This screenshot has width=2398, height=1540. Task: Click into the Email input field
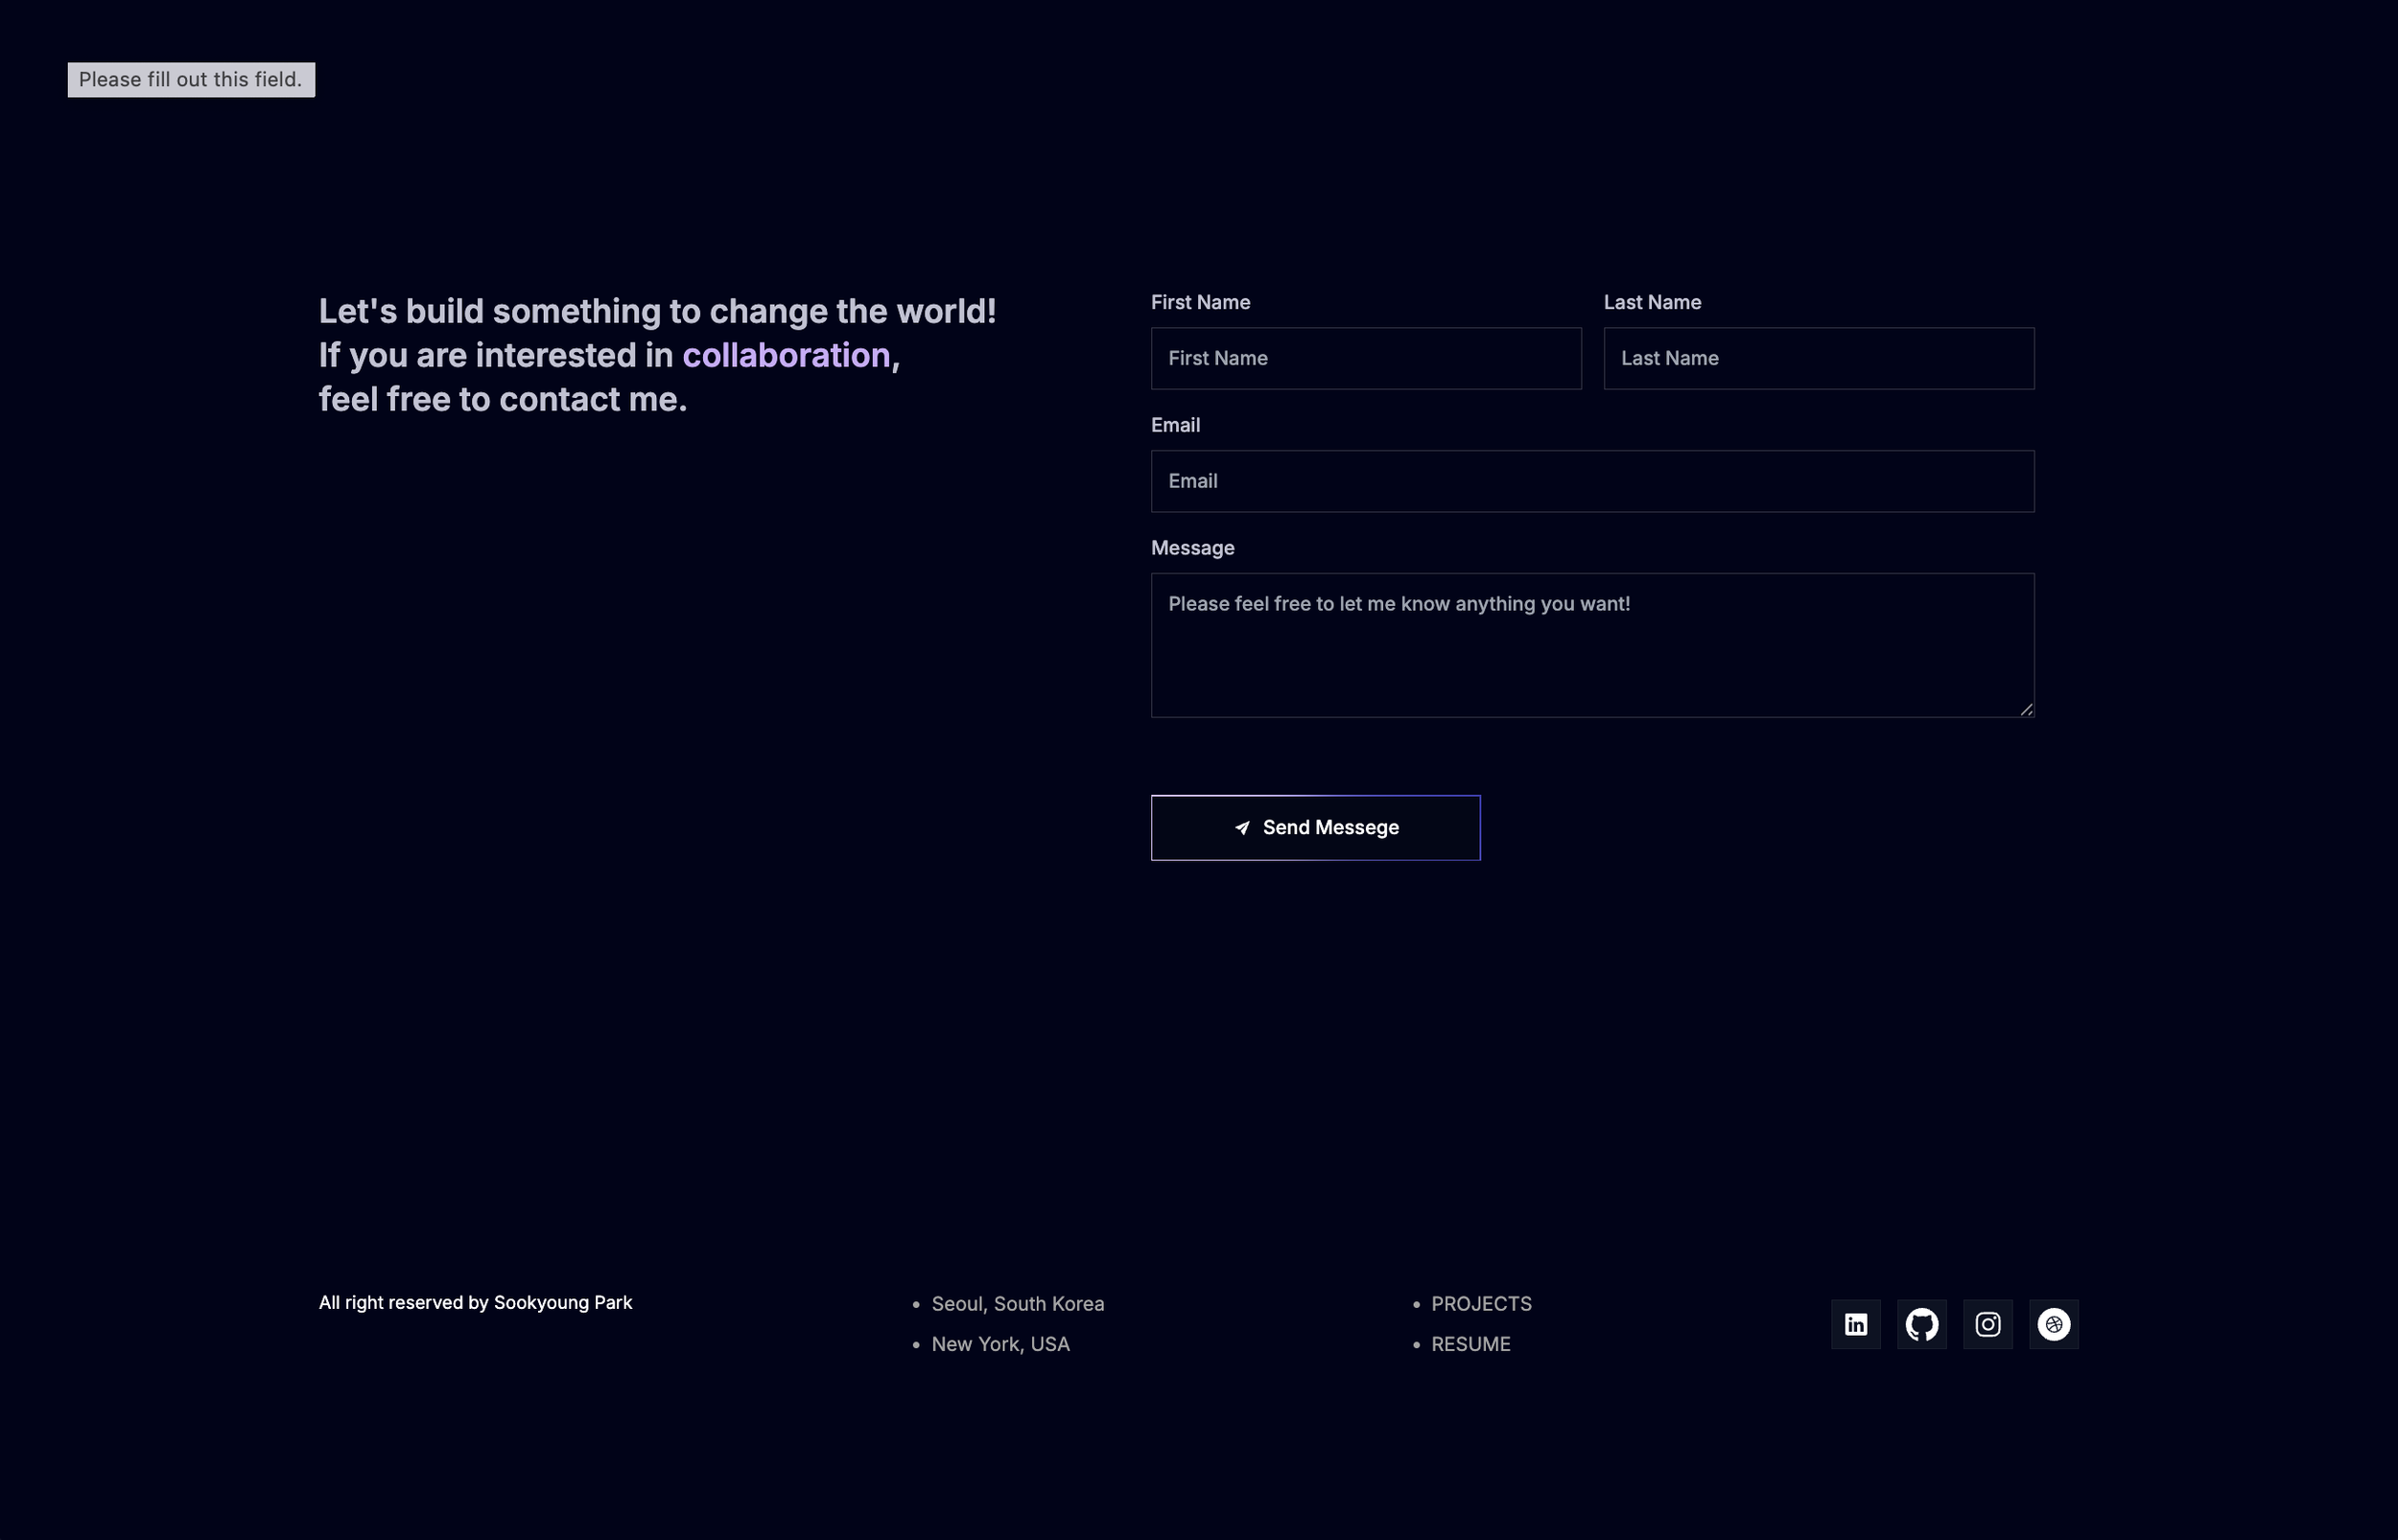[1592, 481]
